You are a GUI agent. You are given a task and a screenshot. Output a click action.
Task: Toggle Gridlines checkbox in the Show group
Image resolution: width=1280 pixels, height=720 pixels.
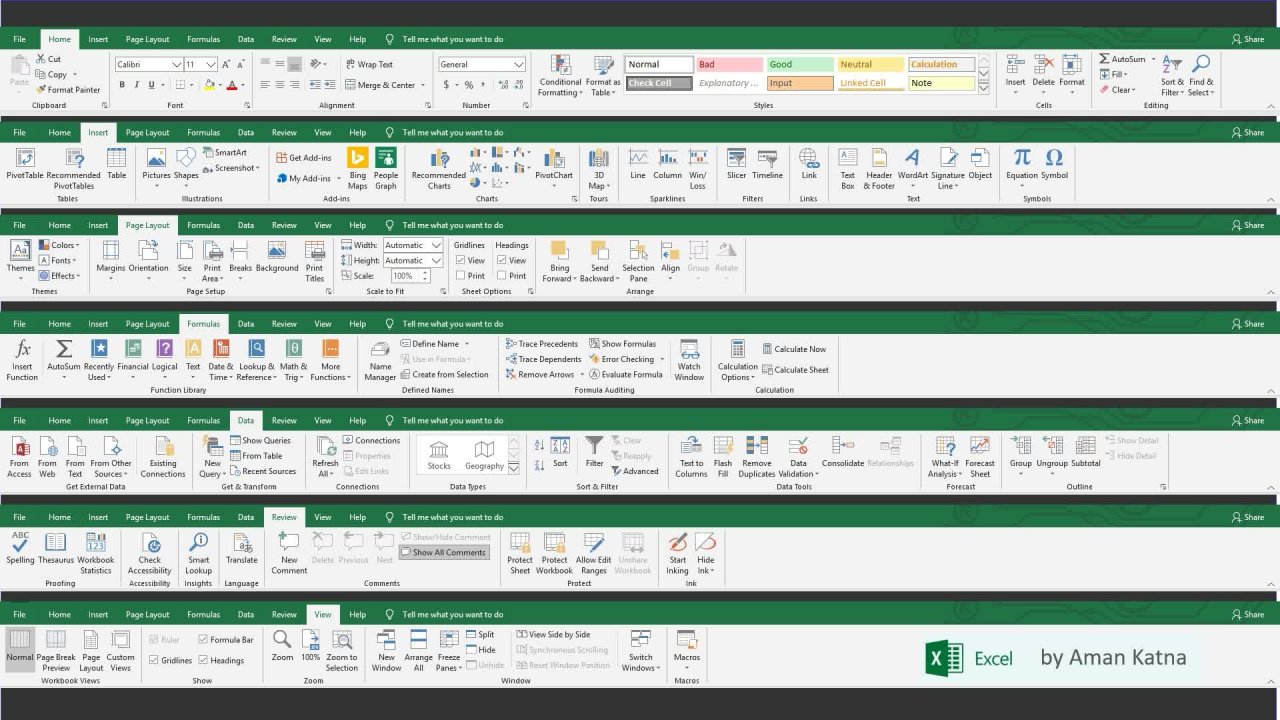click(x=154, y=660)
